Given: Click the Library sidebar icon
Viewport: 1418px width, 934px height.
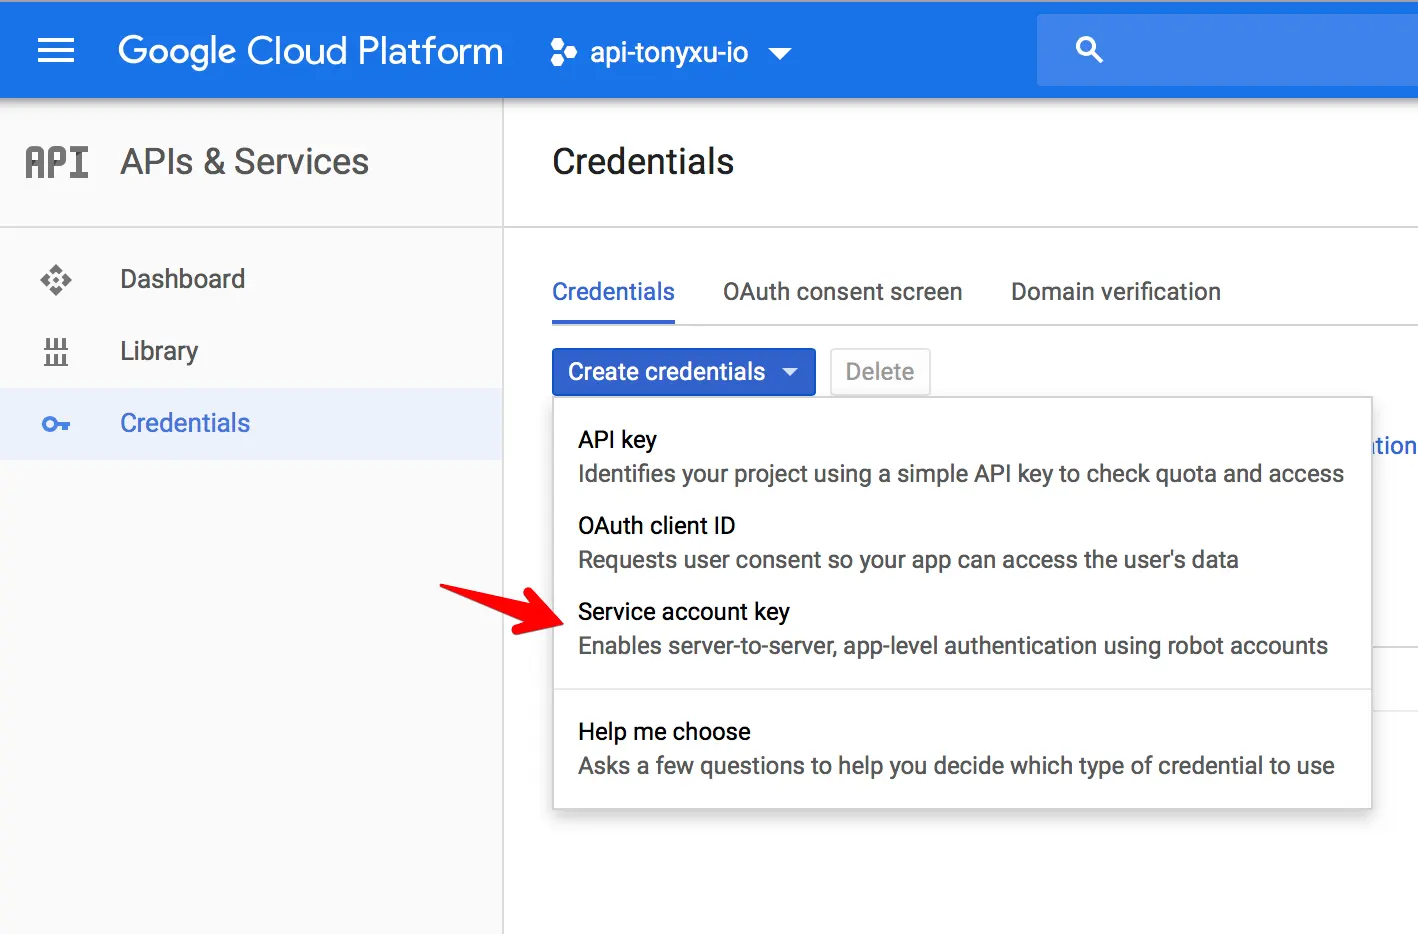Looking at the screenshot, I should coord(56,352).
